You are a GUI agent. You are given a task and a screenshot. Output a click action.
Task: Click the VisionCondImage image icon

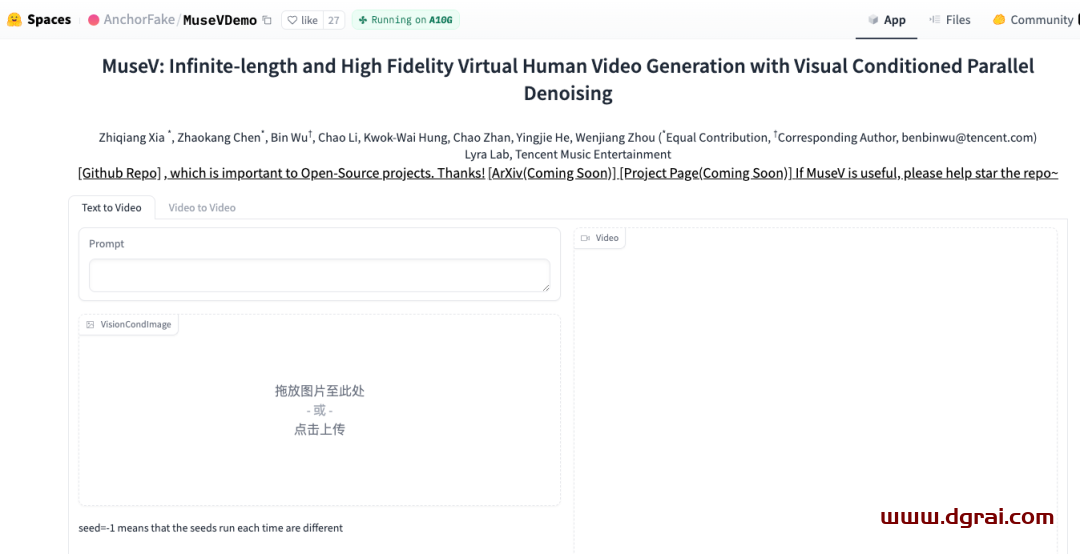[90, 325]
